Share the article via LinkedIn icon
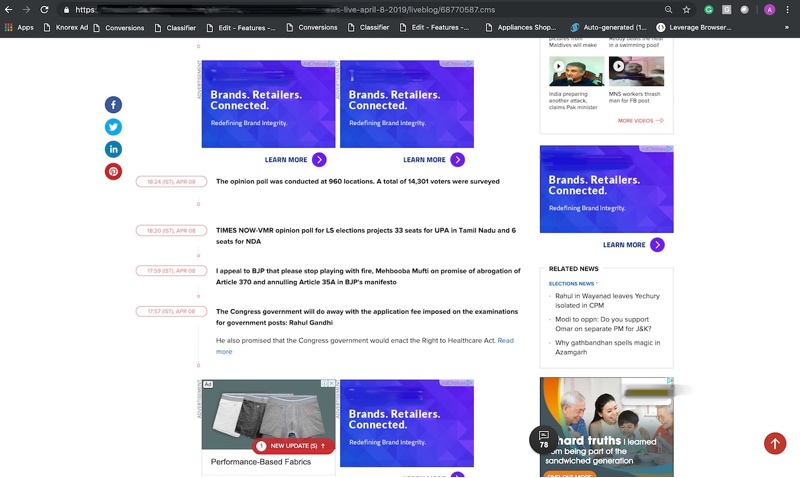This screenshot has width=800, height=478. coord(113,149)
